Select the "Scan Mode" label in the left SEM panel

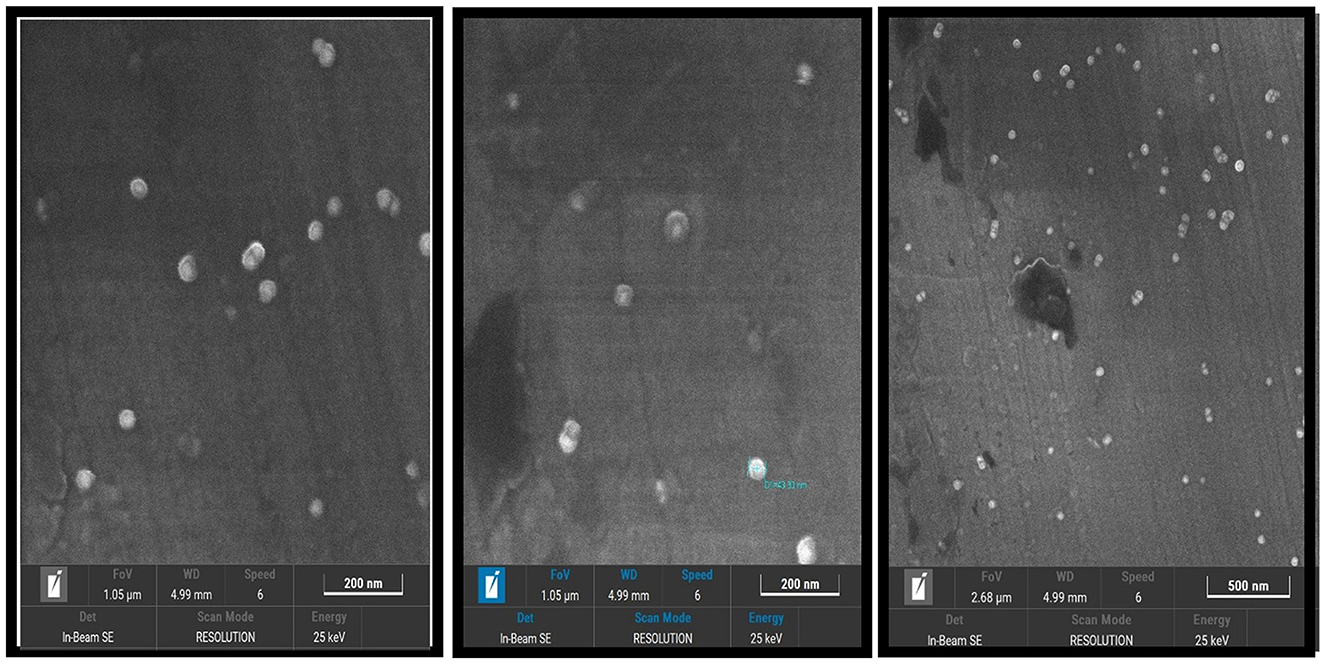[x=225, y=617]
